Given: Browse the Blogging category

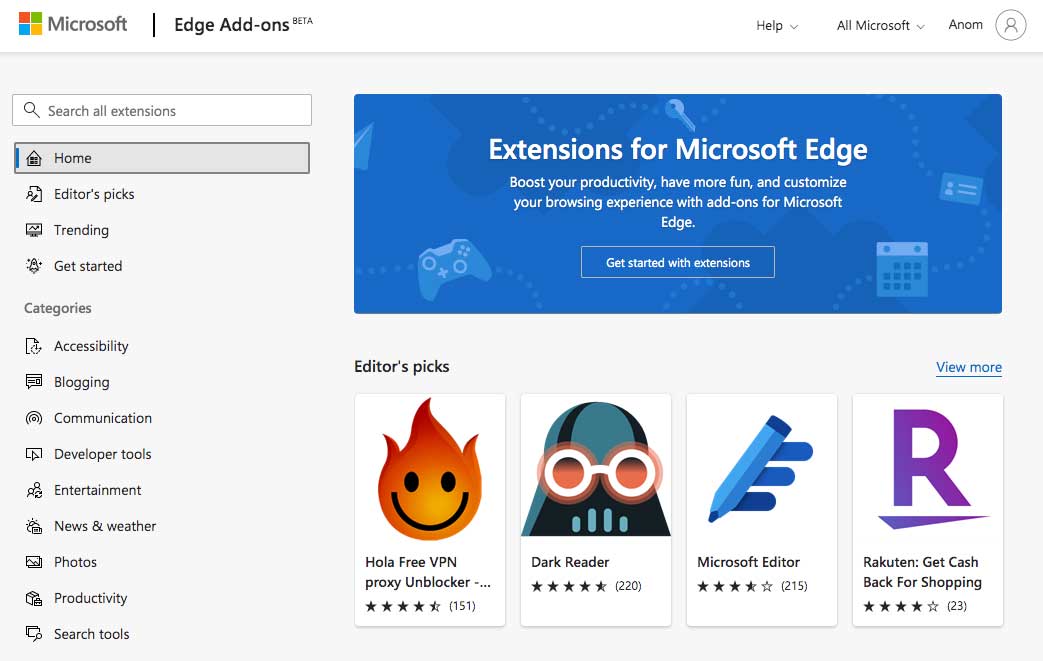Looking at the screenshot, I should [82, 382].
